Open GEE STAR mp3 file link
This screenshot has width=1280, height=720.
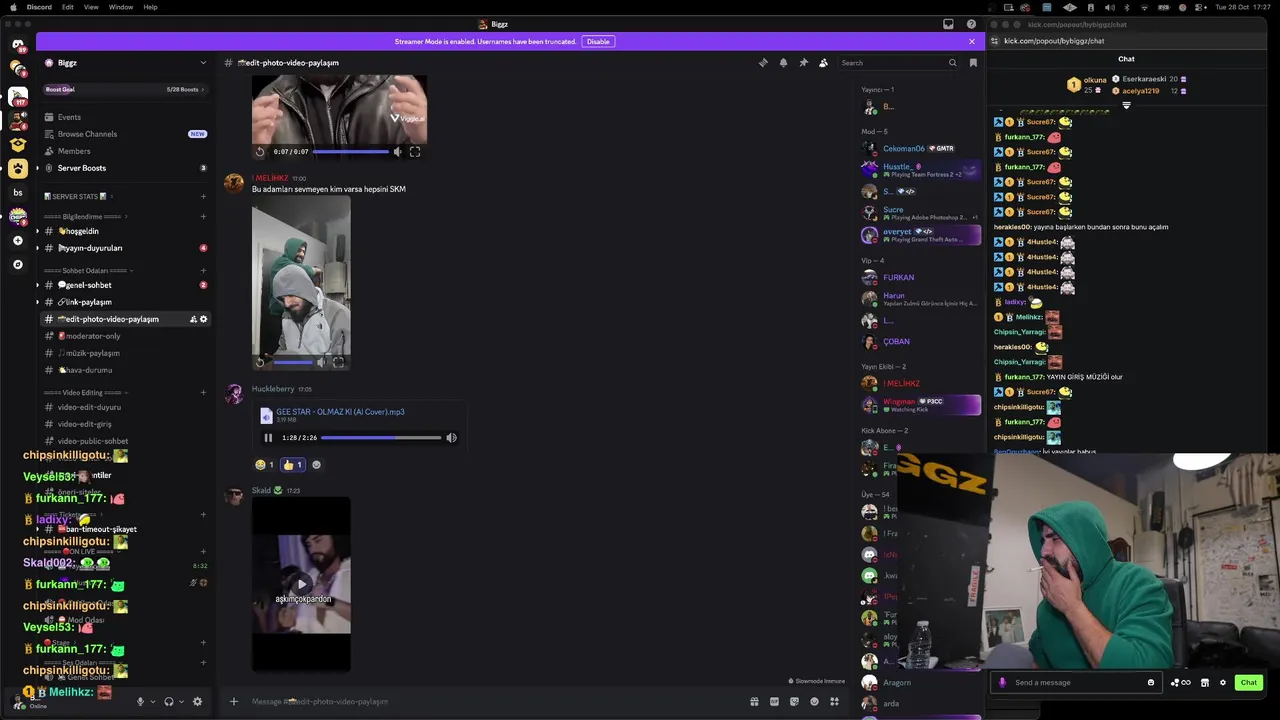[x=340, y=411]
